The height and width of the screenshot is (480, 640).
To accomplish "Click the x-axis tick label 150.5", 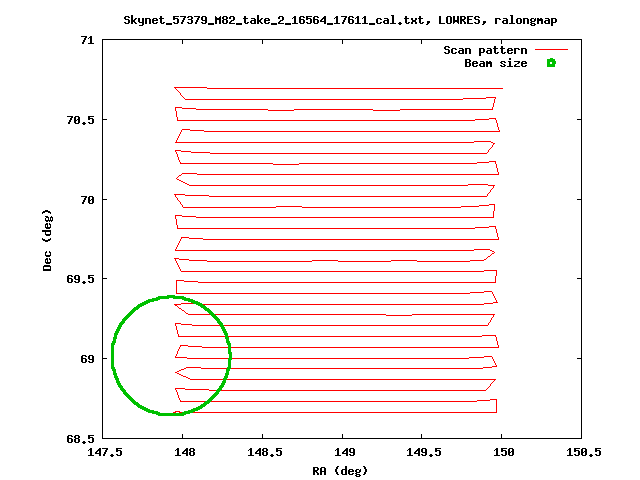I will pos(583,452).
